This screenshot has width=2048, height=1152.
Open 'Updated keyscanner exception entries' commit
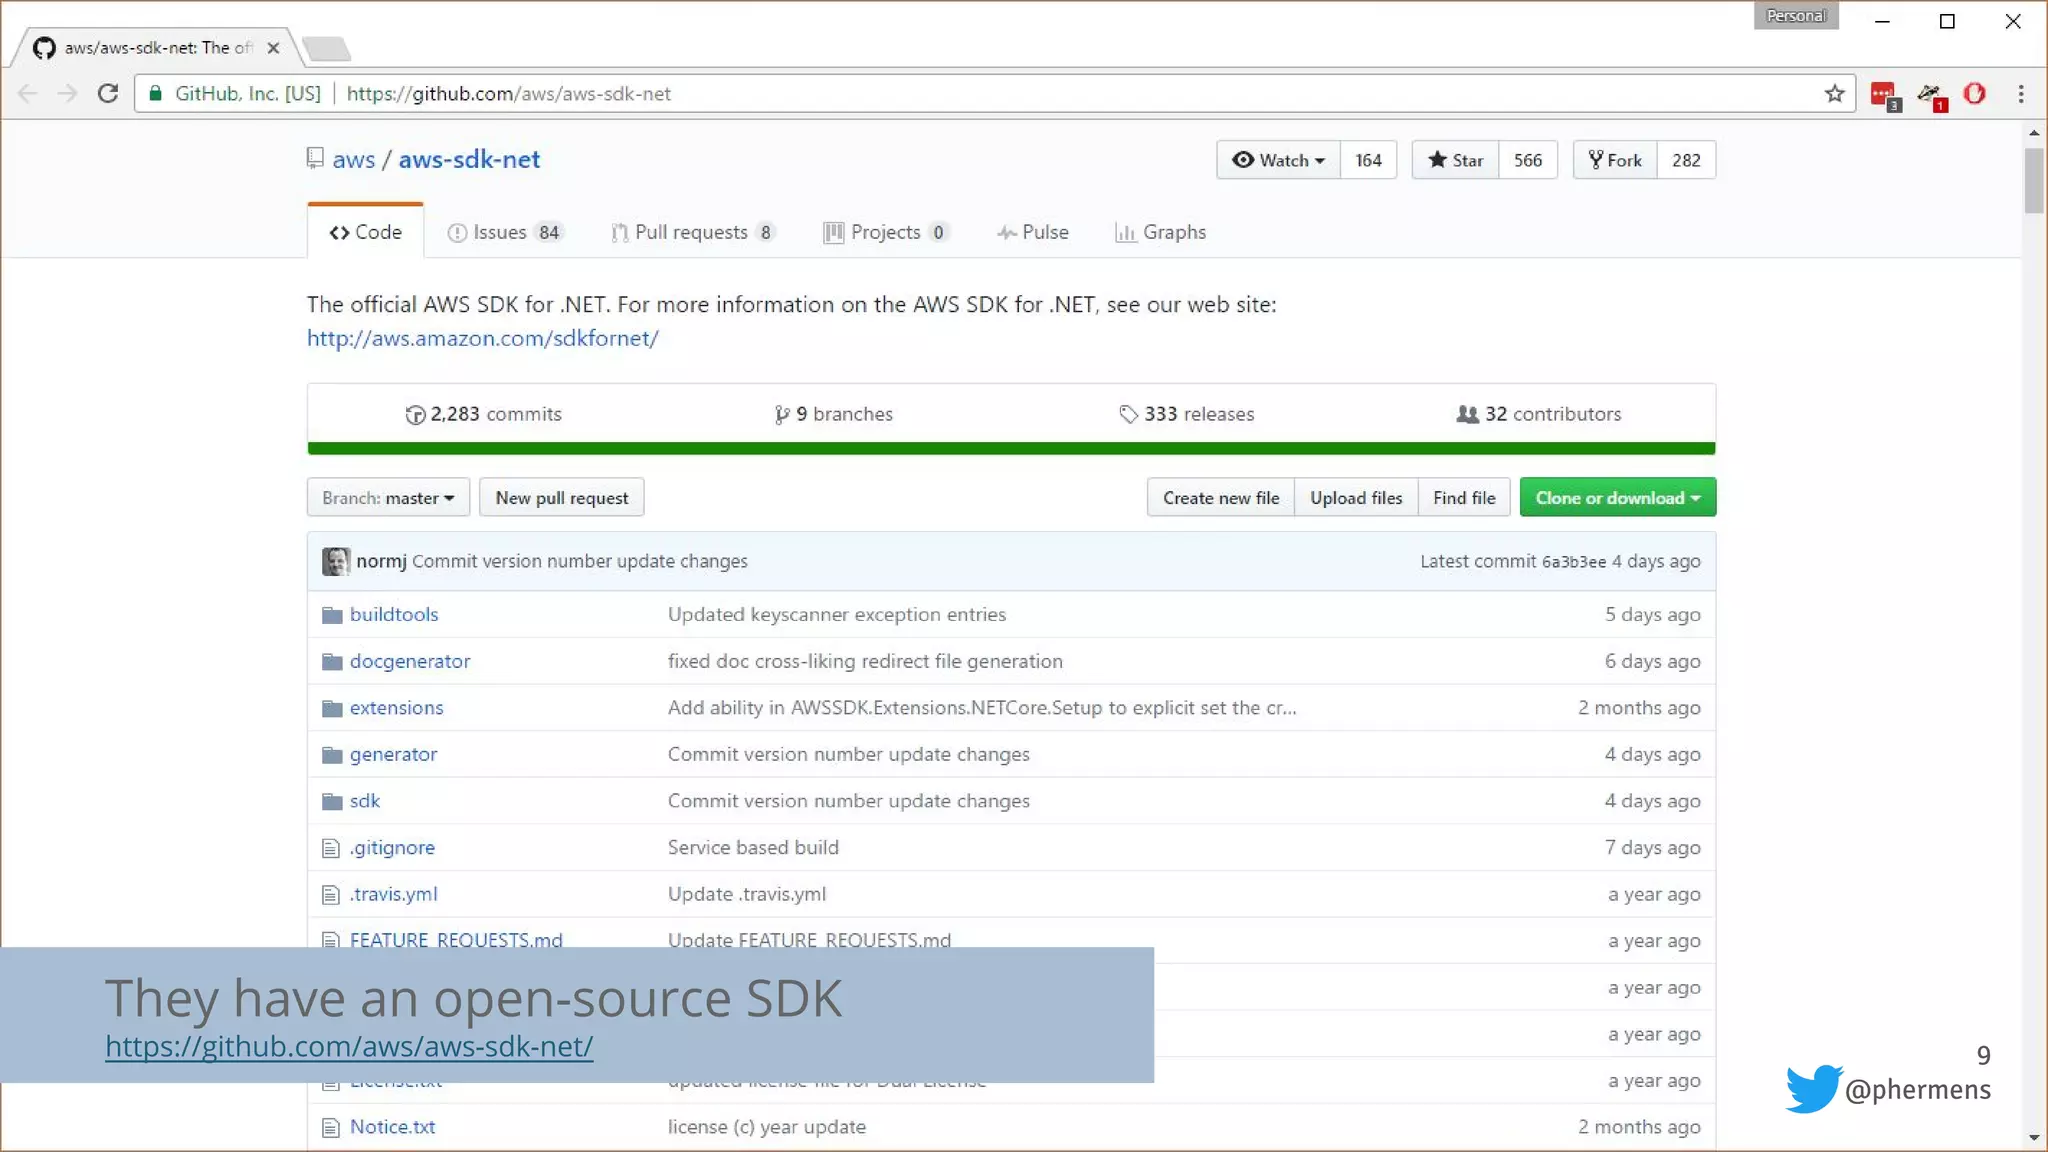click(836, 615)
